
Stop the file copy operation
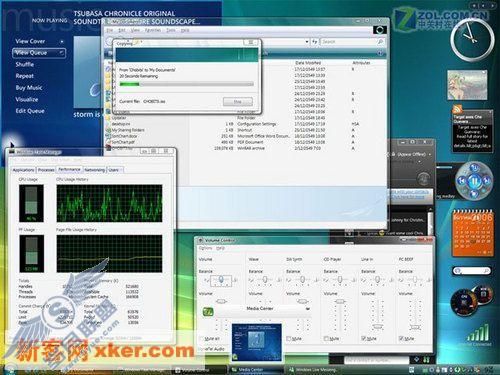(238, 101)
